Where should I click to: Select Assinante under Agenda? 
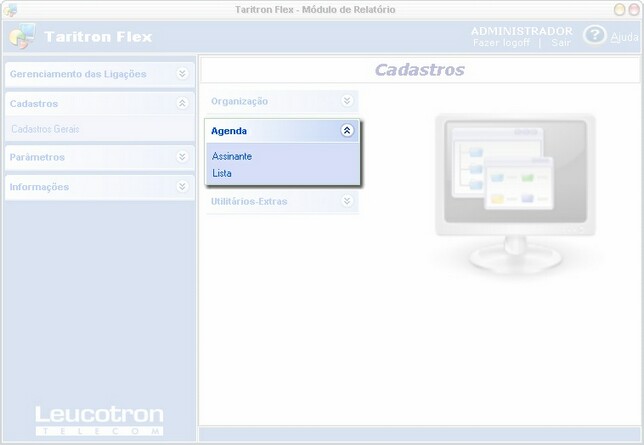click(x=232, y=156)
